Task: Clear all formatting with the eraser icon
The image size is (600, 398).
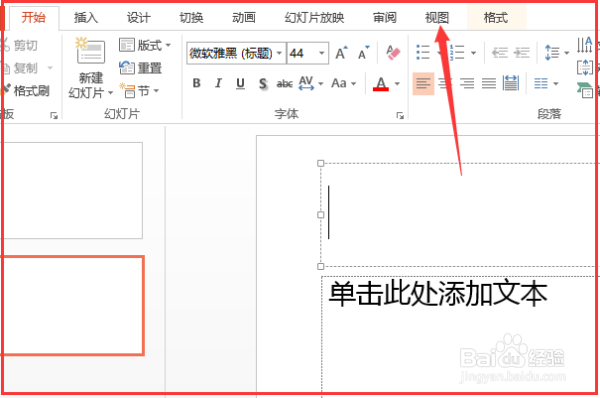Action: (393, 53)
